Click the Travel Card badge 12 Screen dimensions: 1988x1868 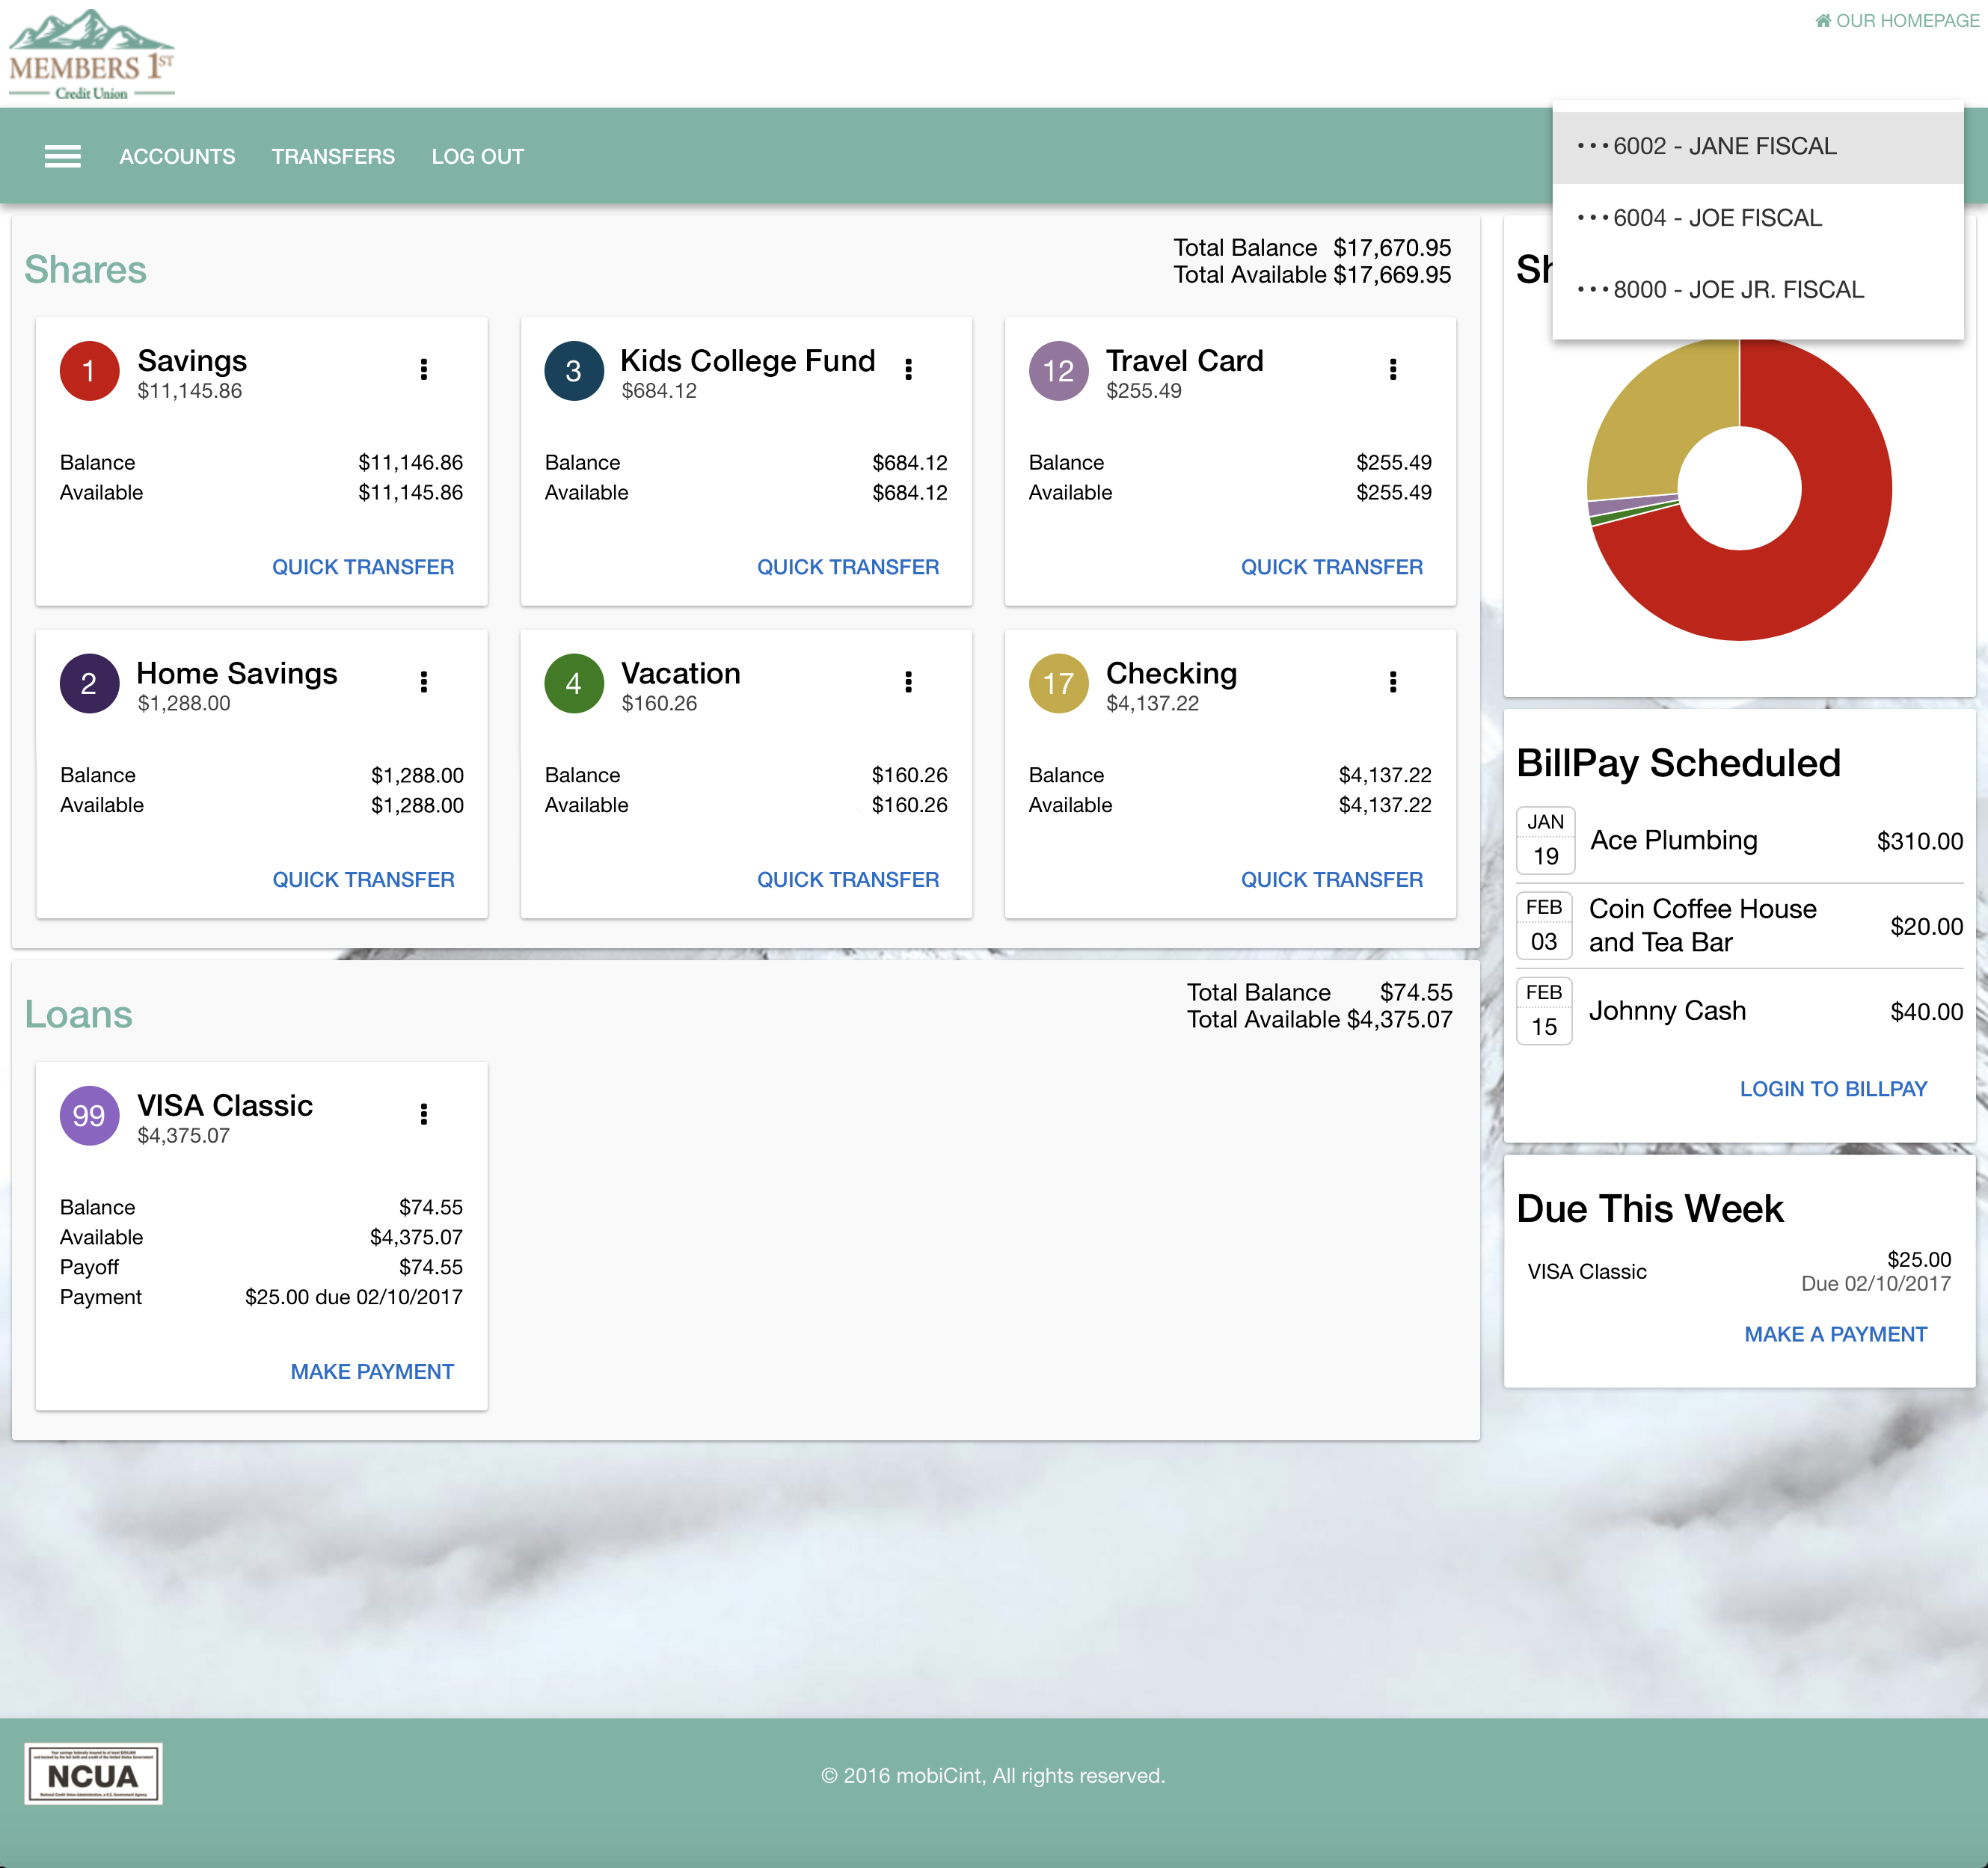tap(1058, 371)
